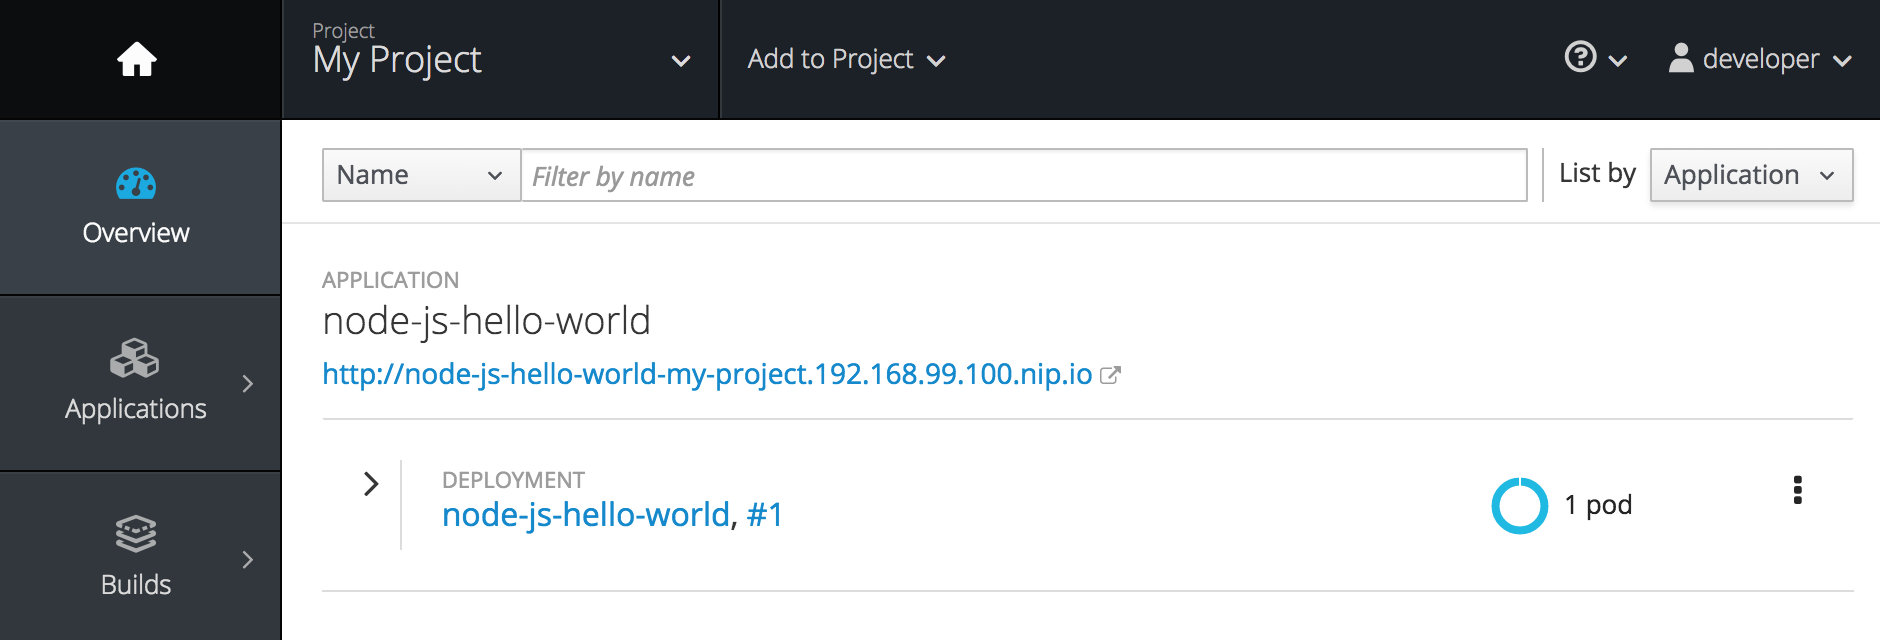Open the Add to Project menu
This screenshot has width=1880, height=640.
[846, 60]
